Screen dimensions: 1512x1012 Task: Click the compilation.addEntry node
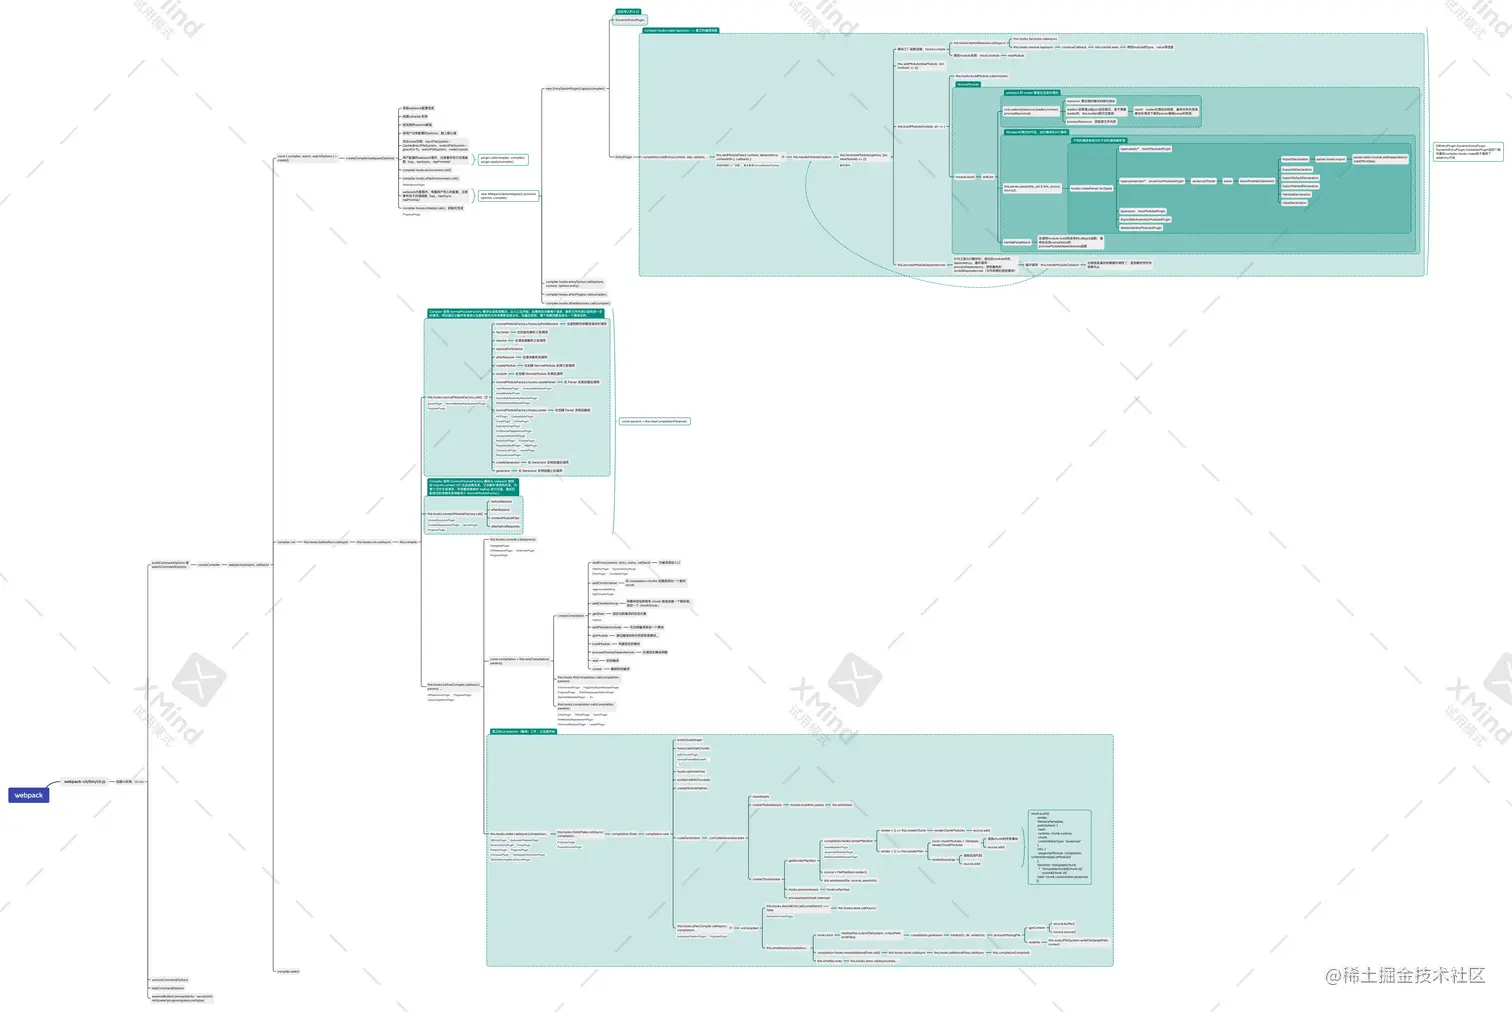674,157
